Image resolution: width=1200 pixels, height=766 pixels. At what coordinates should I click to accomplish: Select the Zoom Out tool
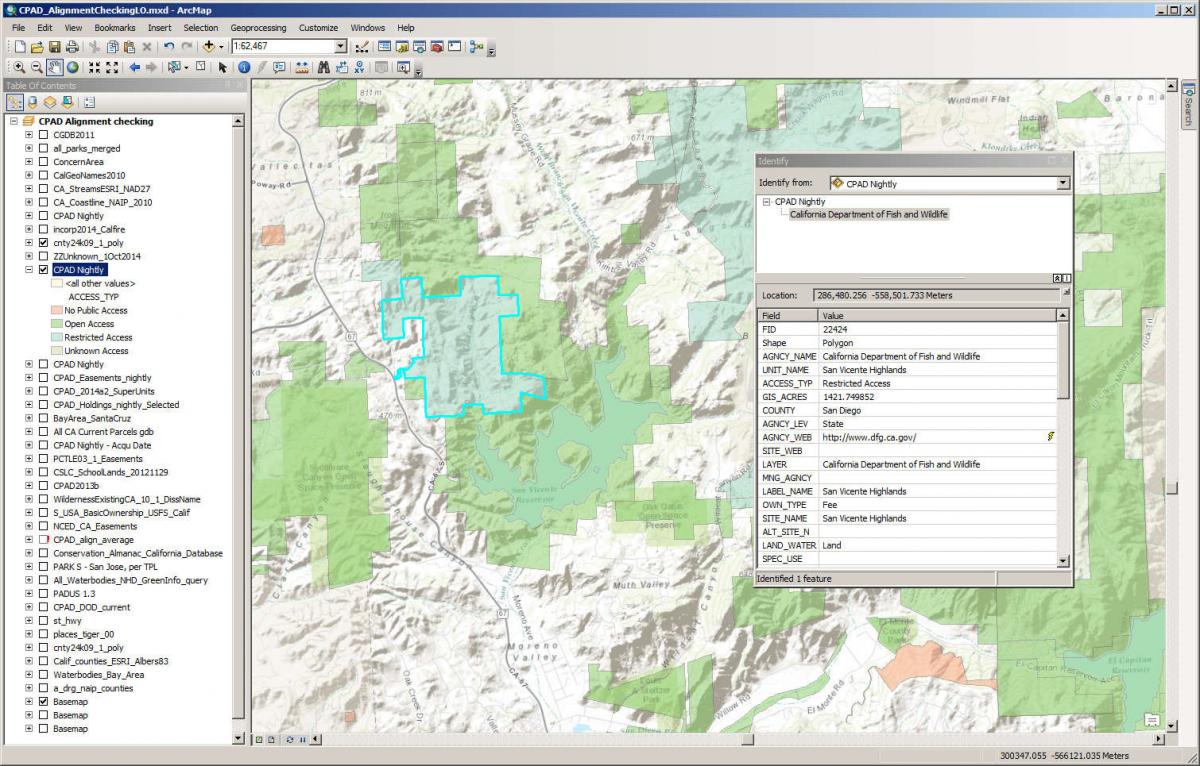pos(36,67)
